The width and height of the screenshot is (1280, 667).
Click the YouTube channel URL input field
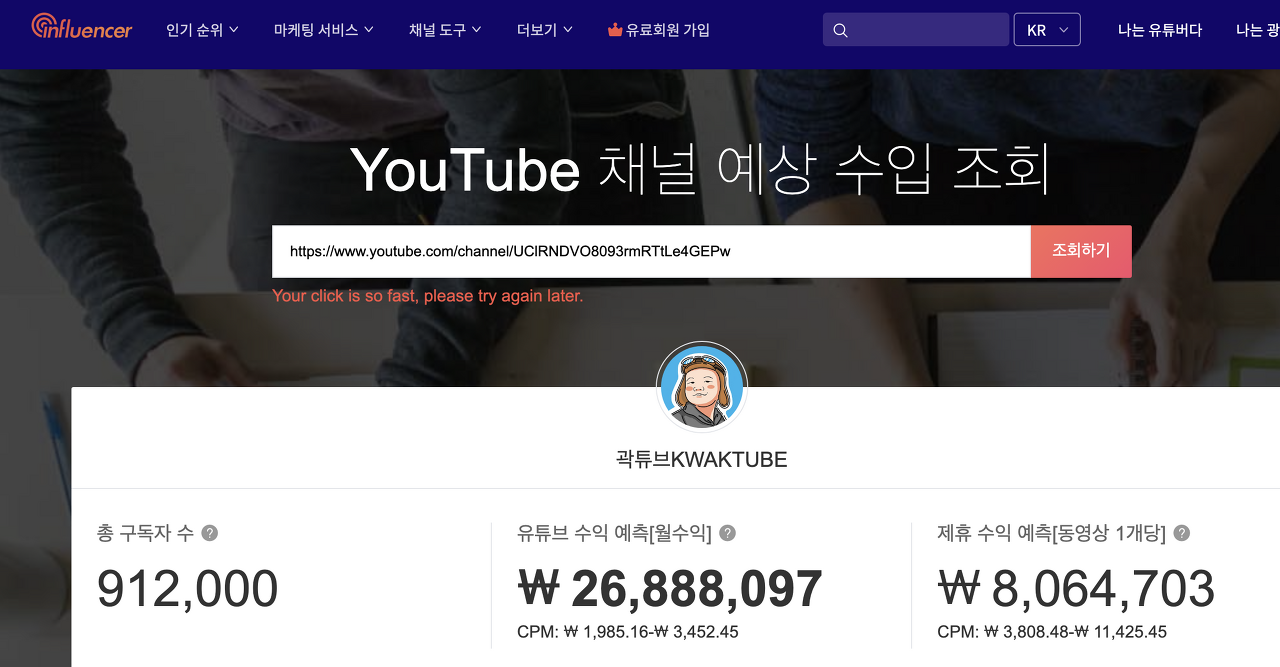[651, 251]
